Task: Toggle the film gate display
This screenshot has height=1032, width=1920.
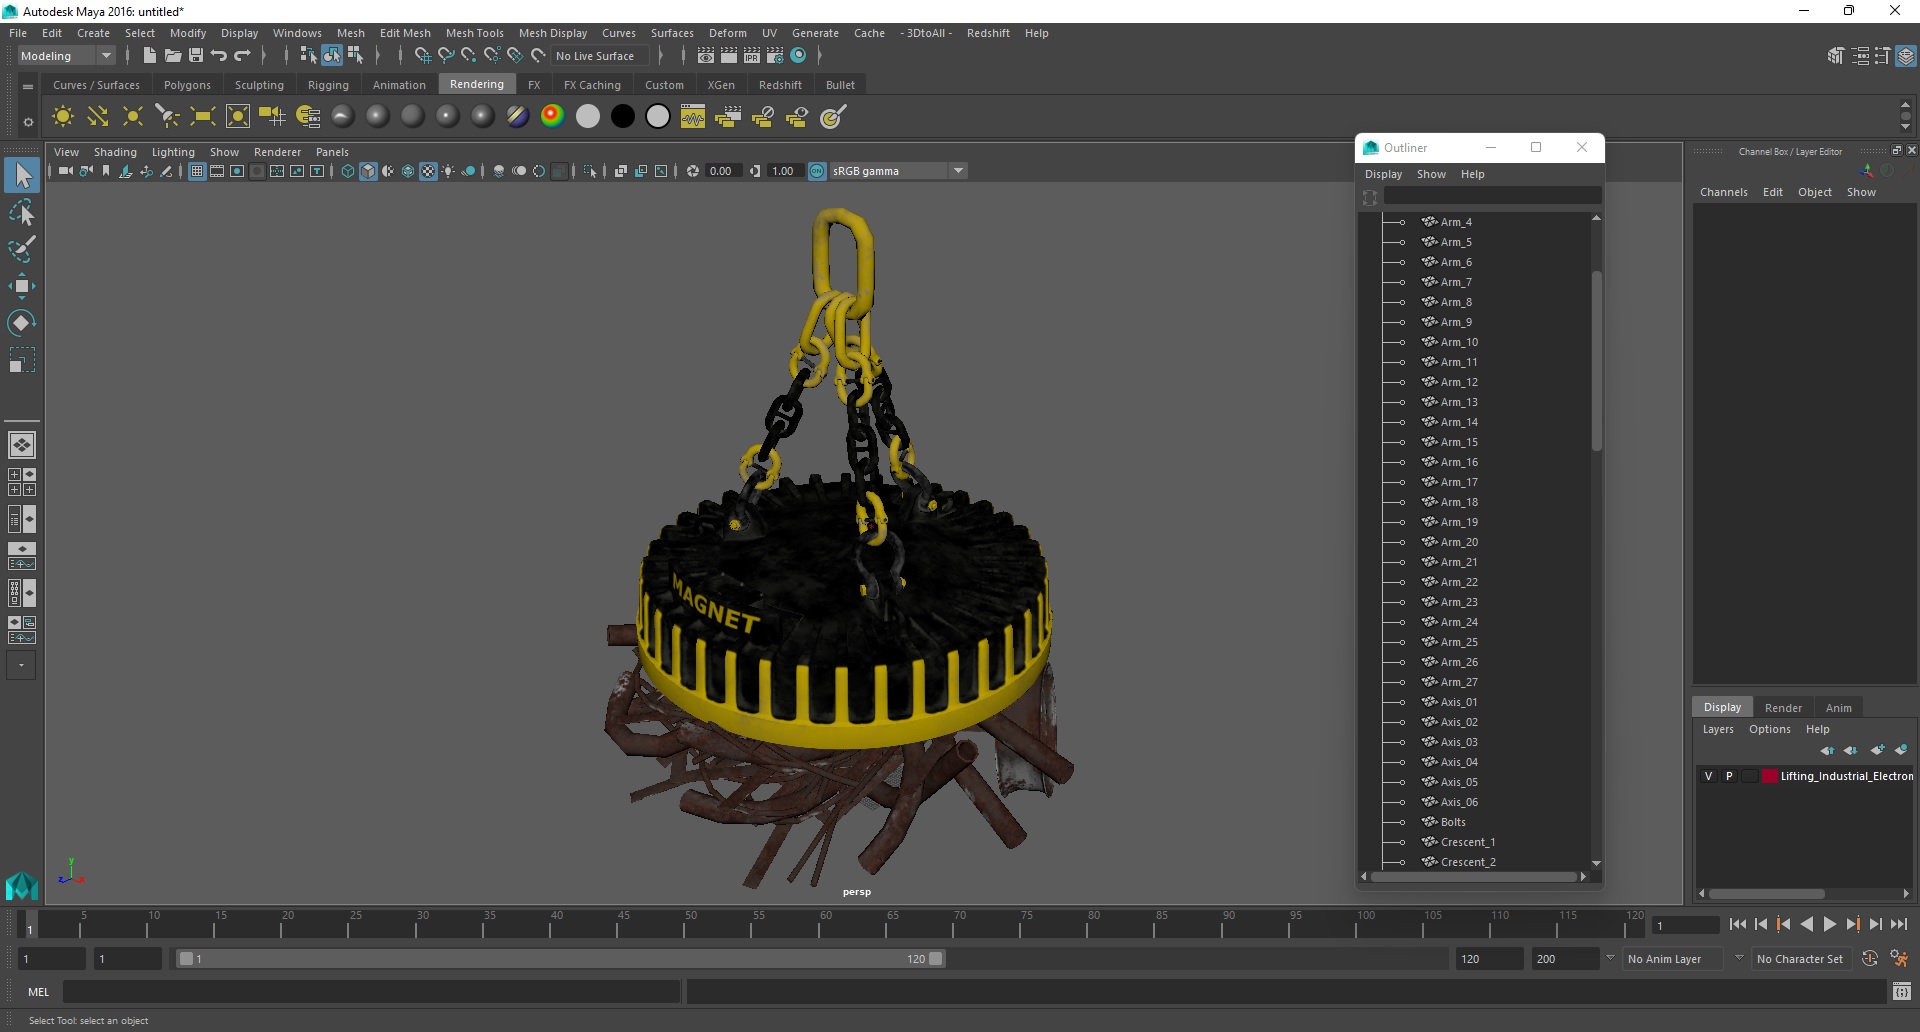Action: (217, 171)
